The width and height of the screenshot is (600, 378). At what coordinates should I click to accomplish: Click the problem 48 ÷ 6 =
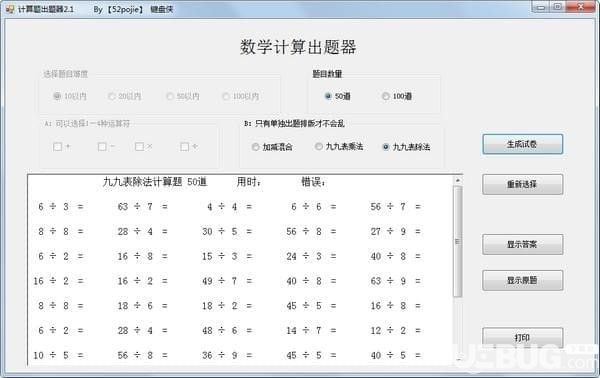tap(227, 331)
